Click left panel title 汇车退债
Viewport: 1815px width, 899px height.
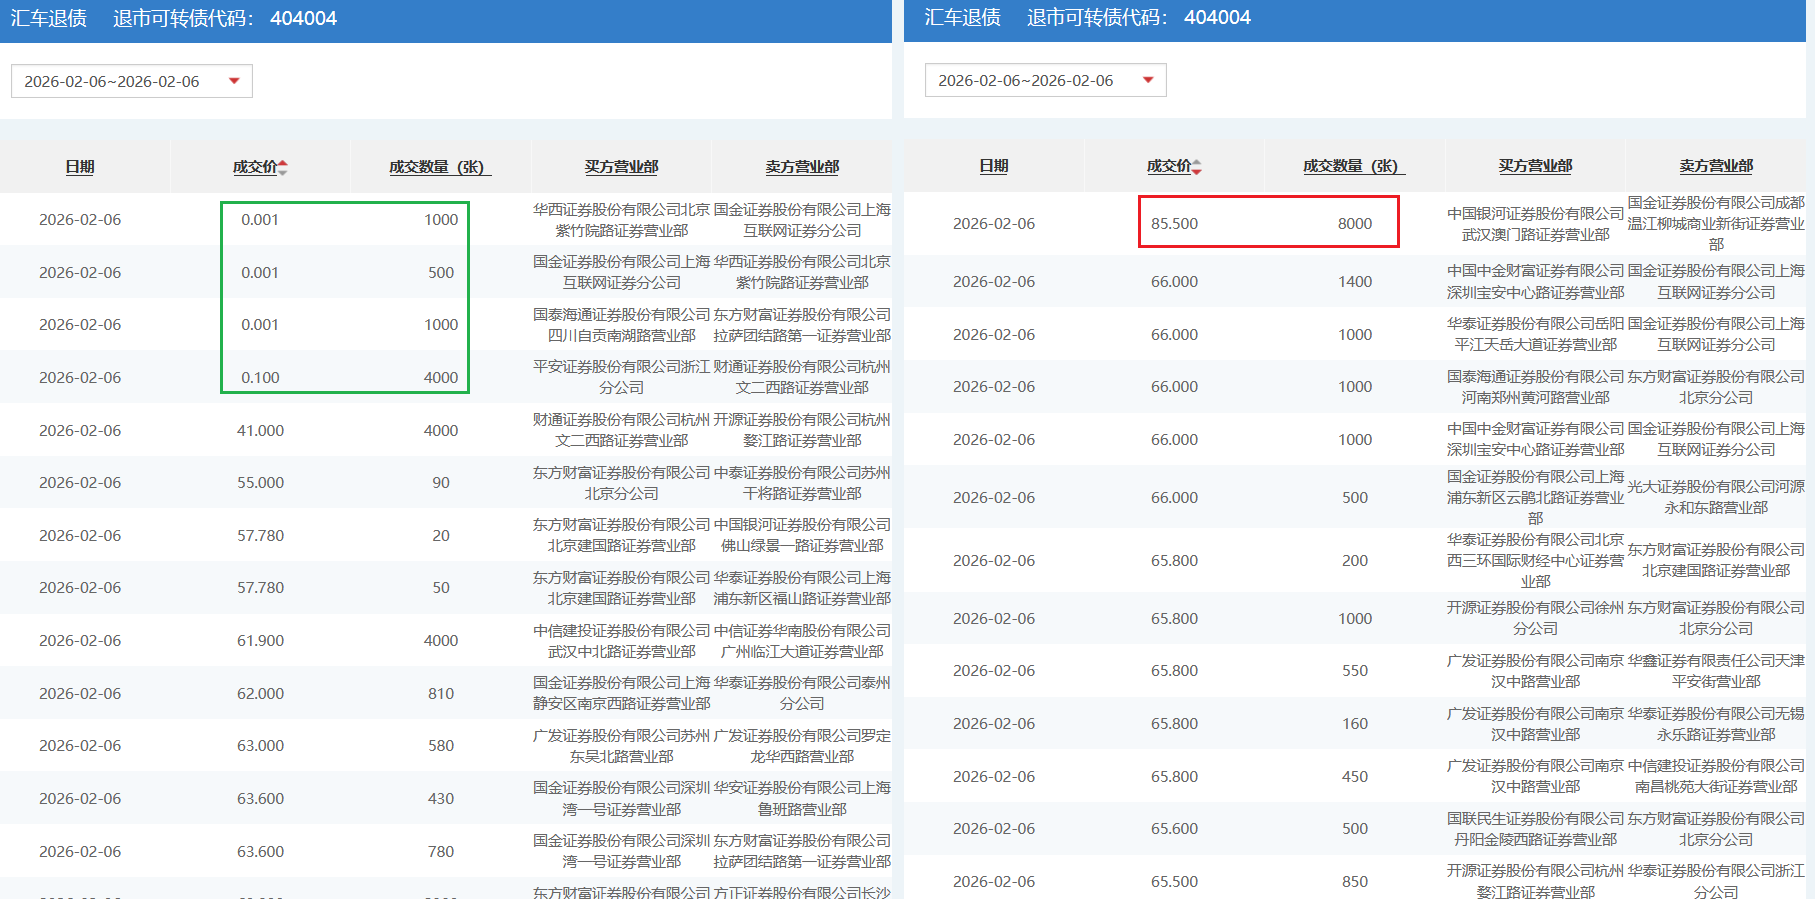point(49,18)
